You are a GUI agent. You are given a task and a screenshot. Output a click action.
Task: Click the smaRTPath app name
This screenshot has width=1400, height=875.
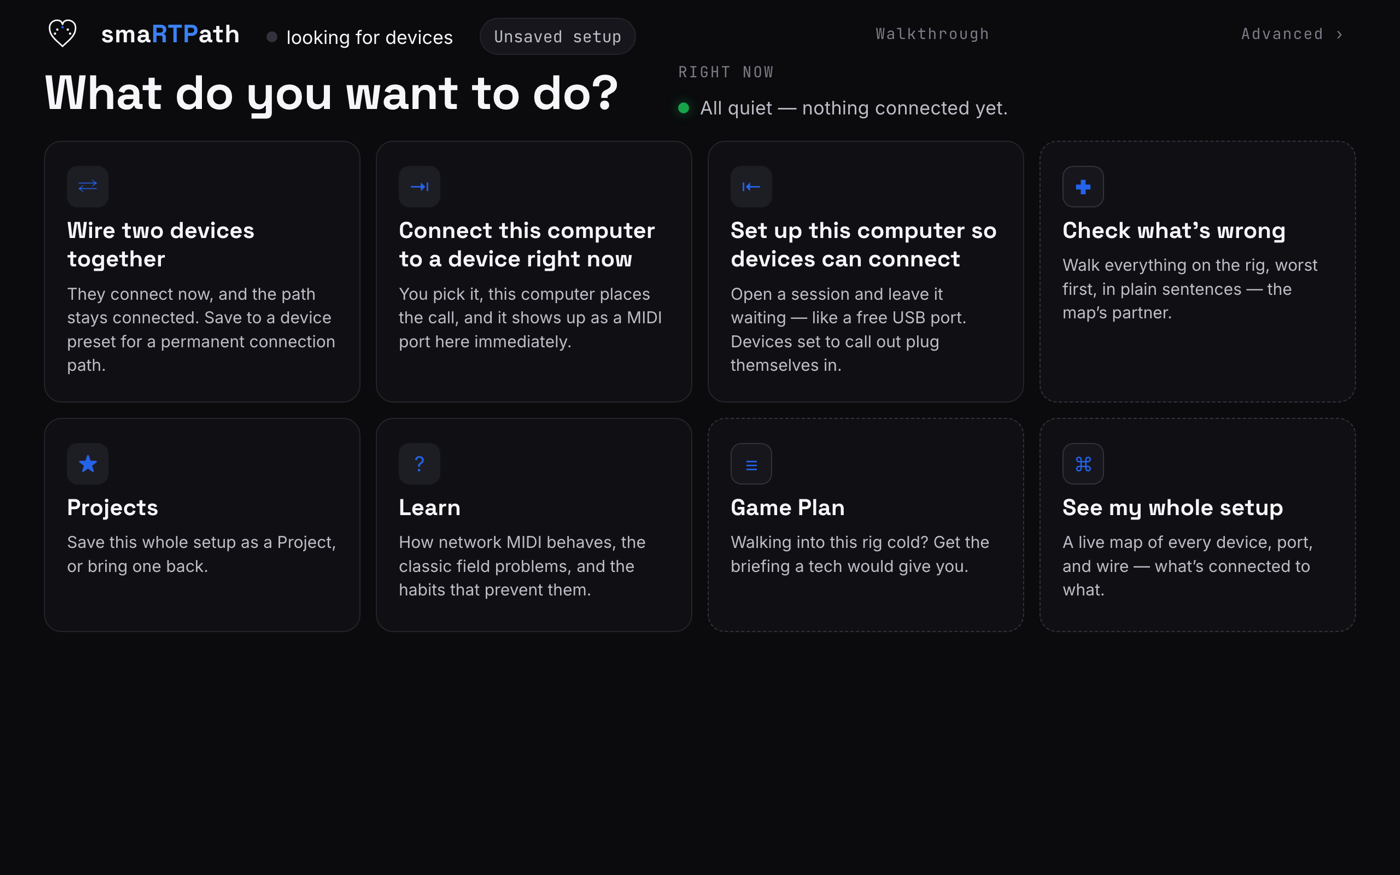[x=170, y=34]
